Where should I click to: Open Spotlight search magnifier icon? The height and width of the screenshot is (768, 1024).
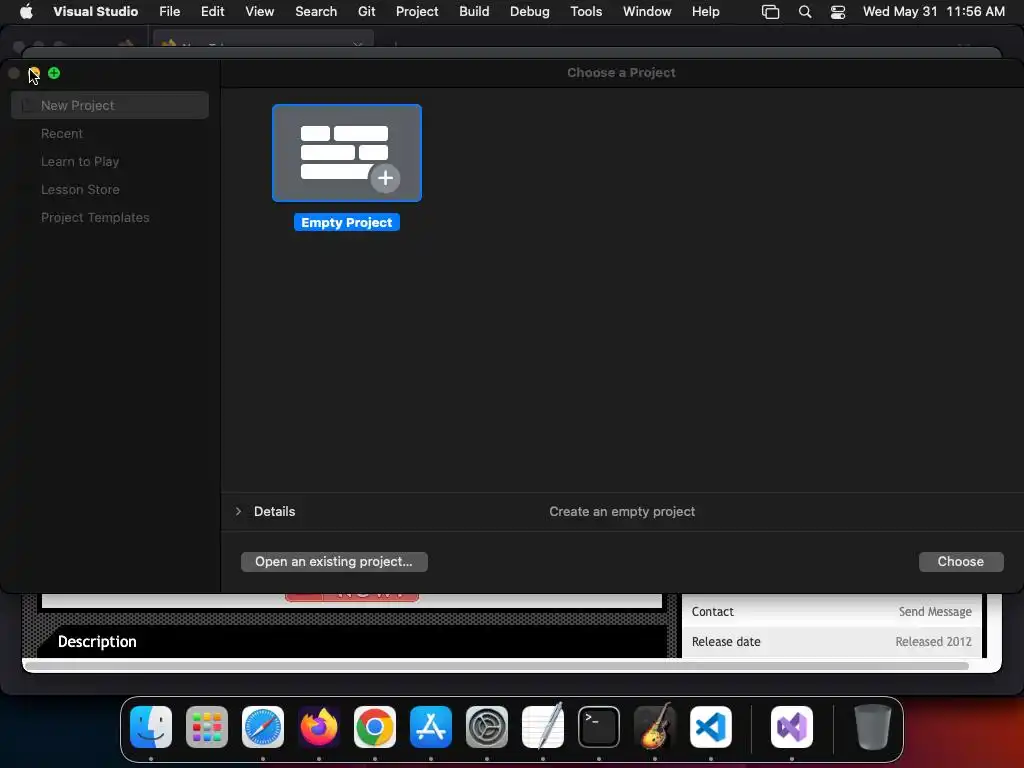[805, 12]
